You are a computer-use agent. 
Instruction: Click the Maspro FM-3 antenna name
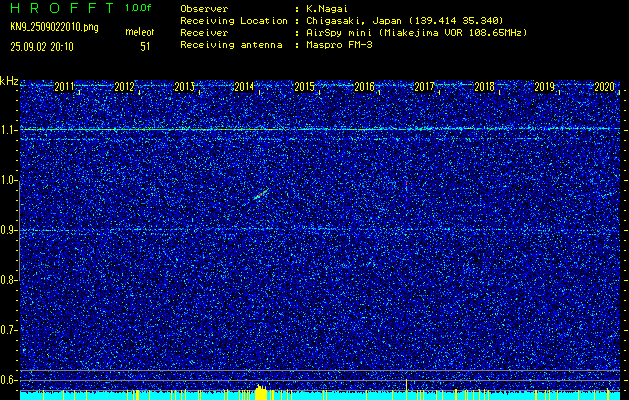coord(339,45)
